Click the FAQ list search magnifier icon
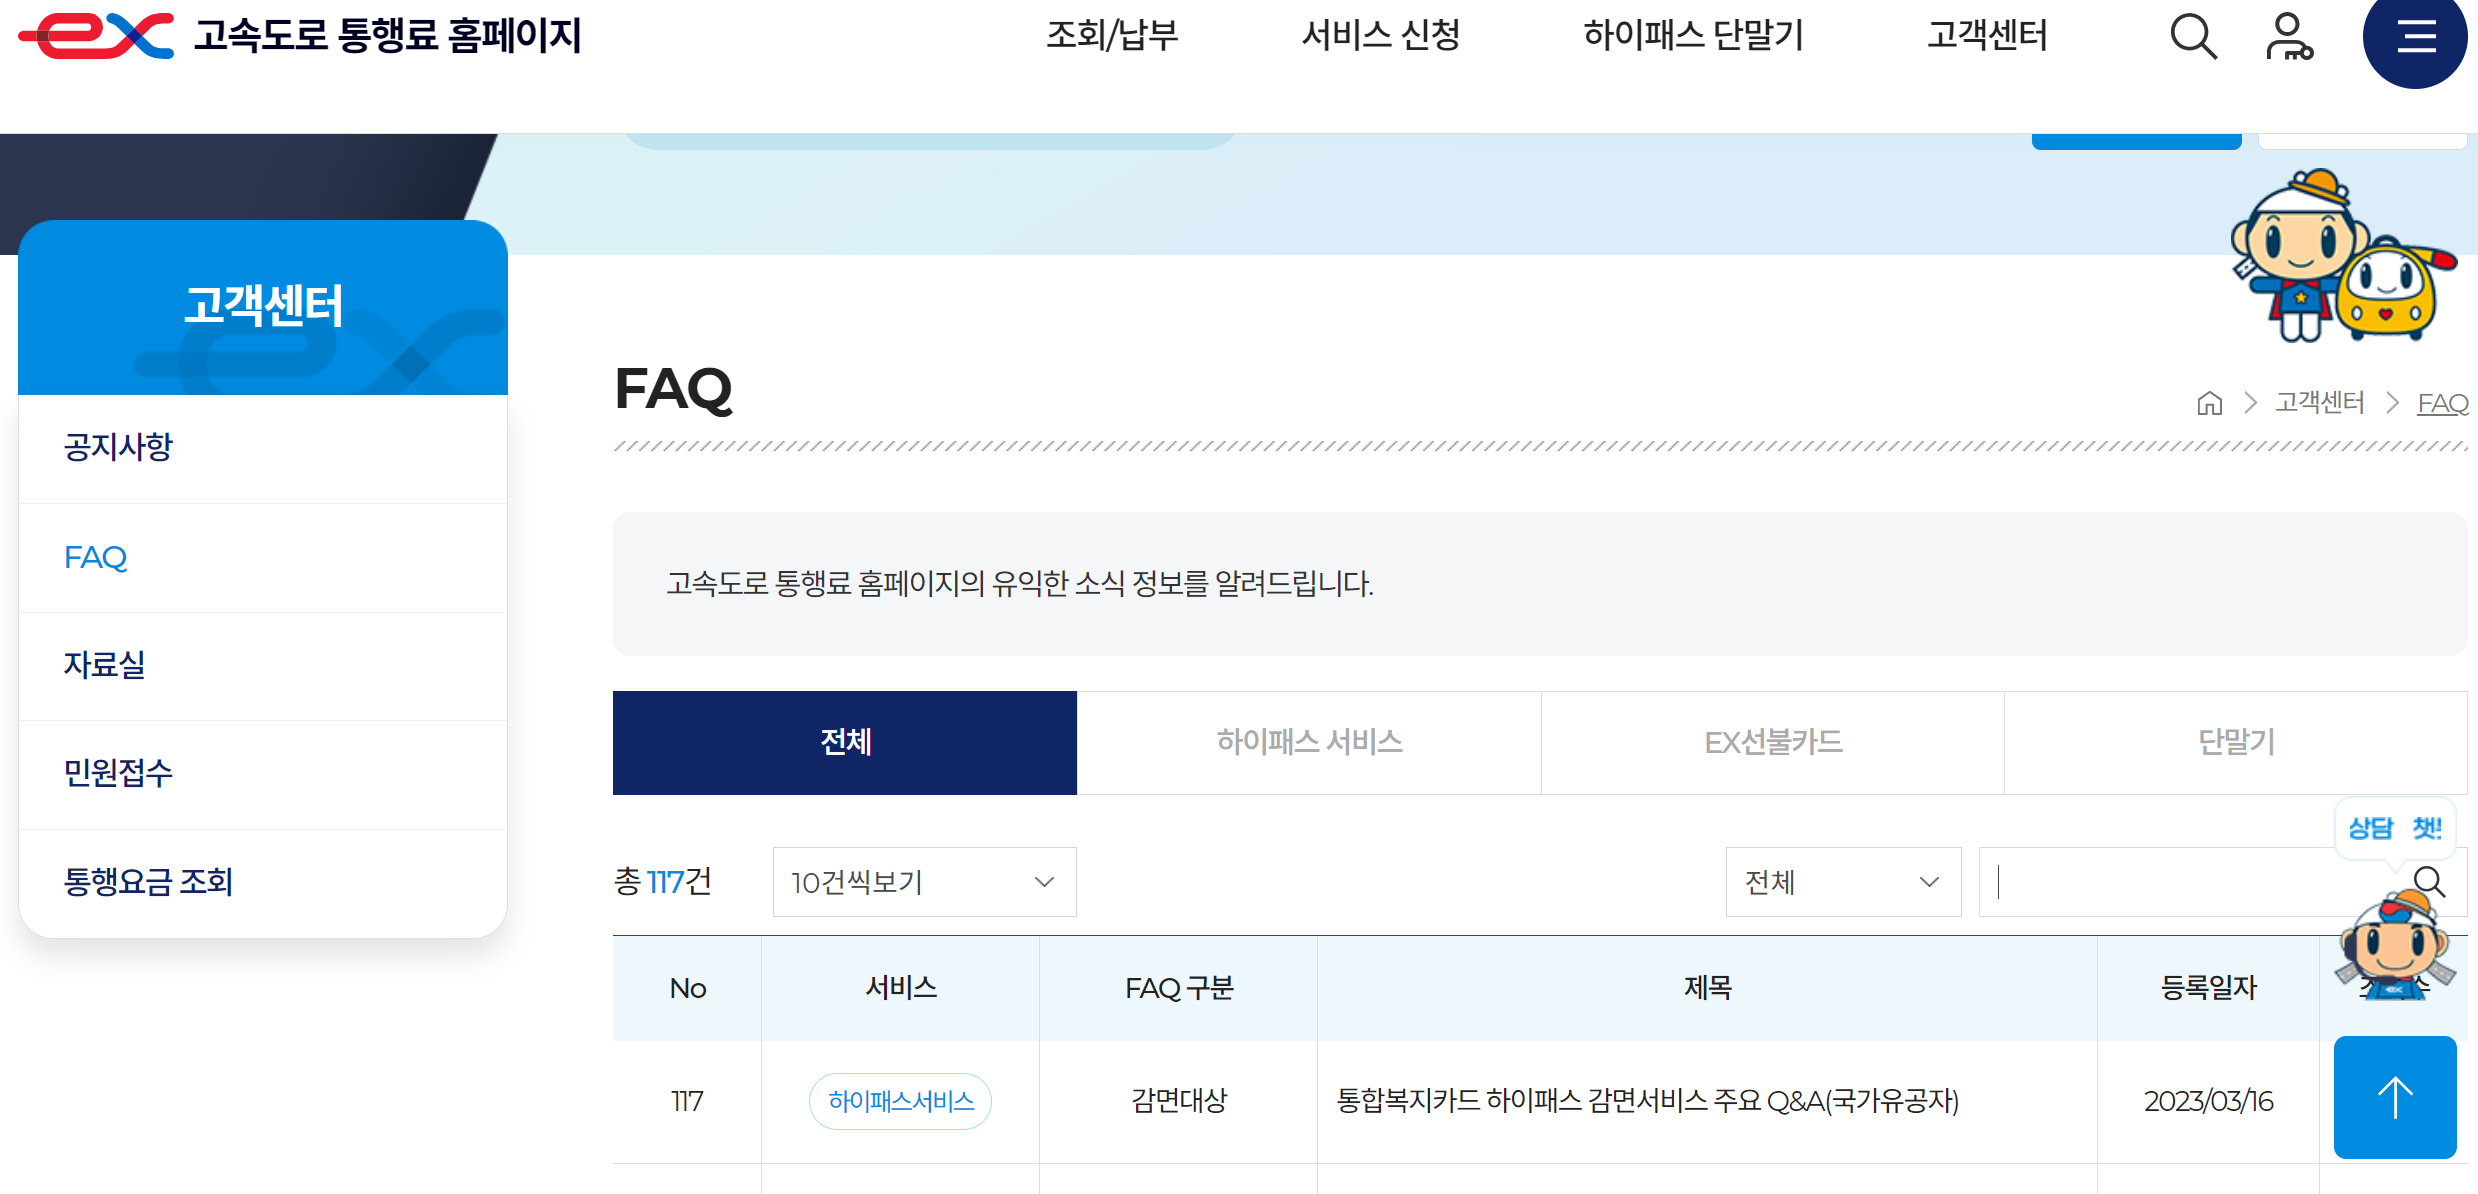Image resolution: width=2478 pixels, height=1194 pixels. pos(2430,881)
